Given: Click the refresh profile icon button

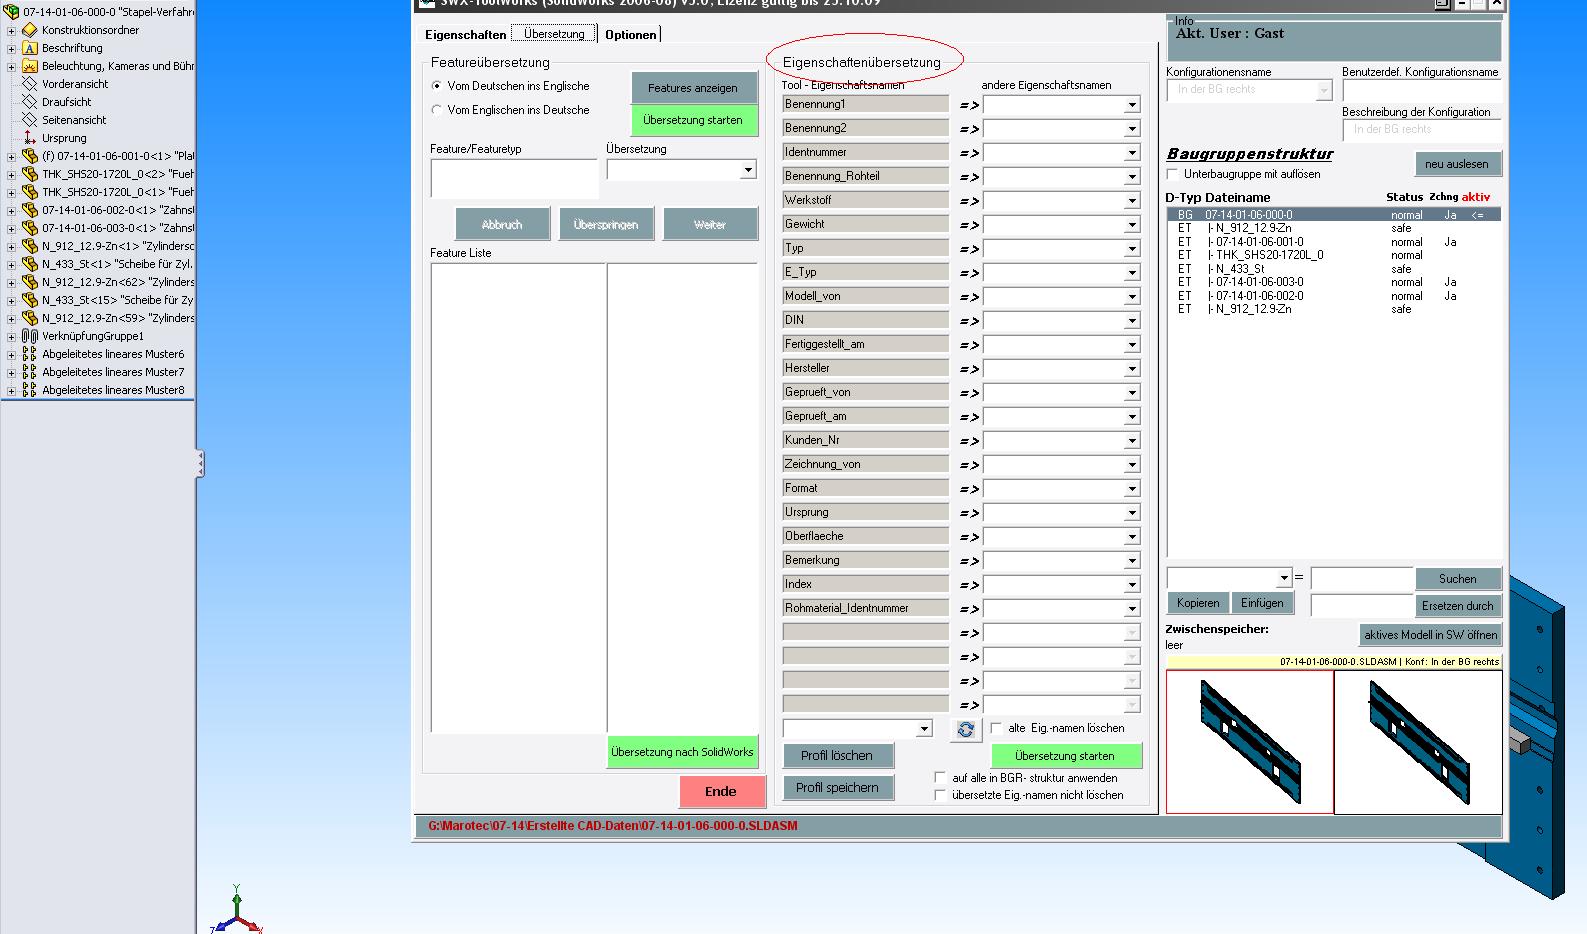Looking at the screenshot, I should (x=965, y=730).
